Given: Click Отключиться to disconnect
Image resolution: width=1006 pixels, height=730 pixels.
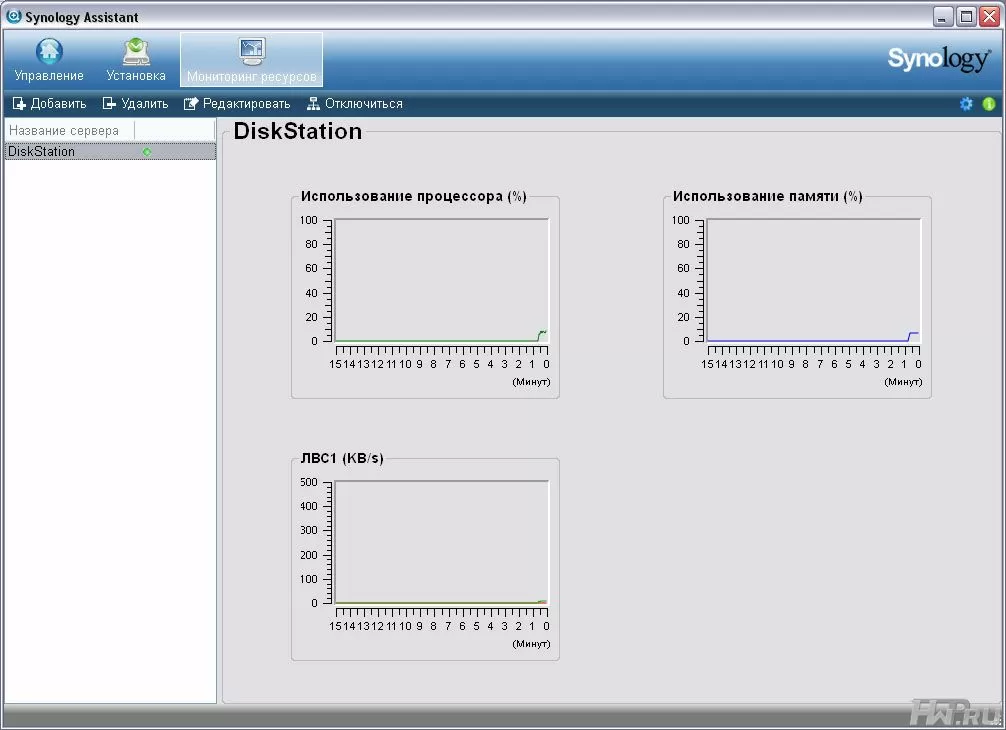Looking at the screenshot, I should coord(355,104).
